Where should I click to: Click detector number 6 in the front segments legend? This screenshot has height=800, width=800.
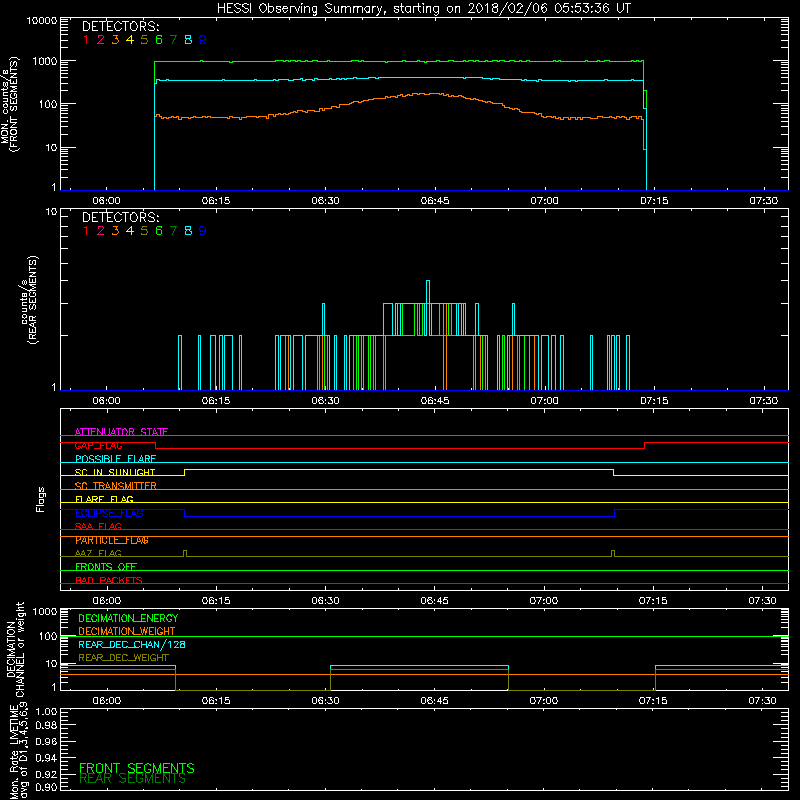[x=159, y=40]
